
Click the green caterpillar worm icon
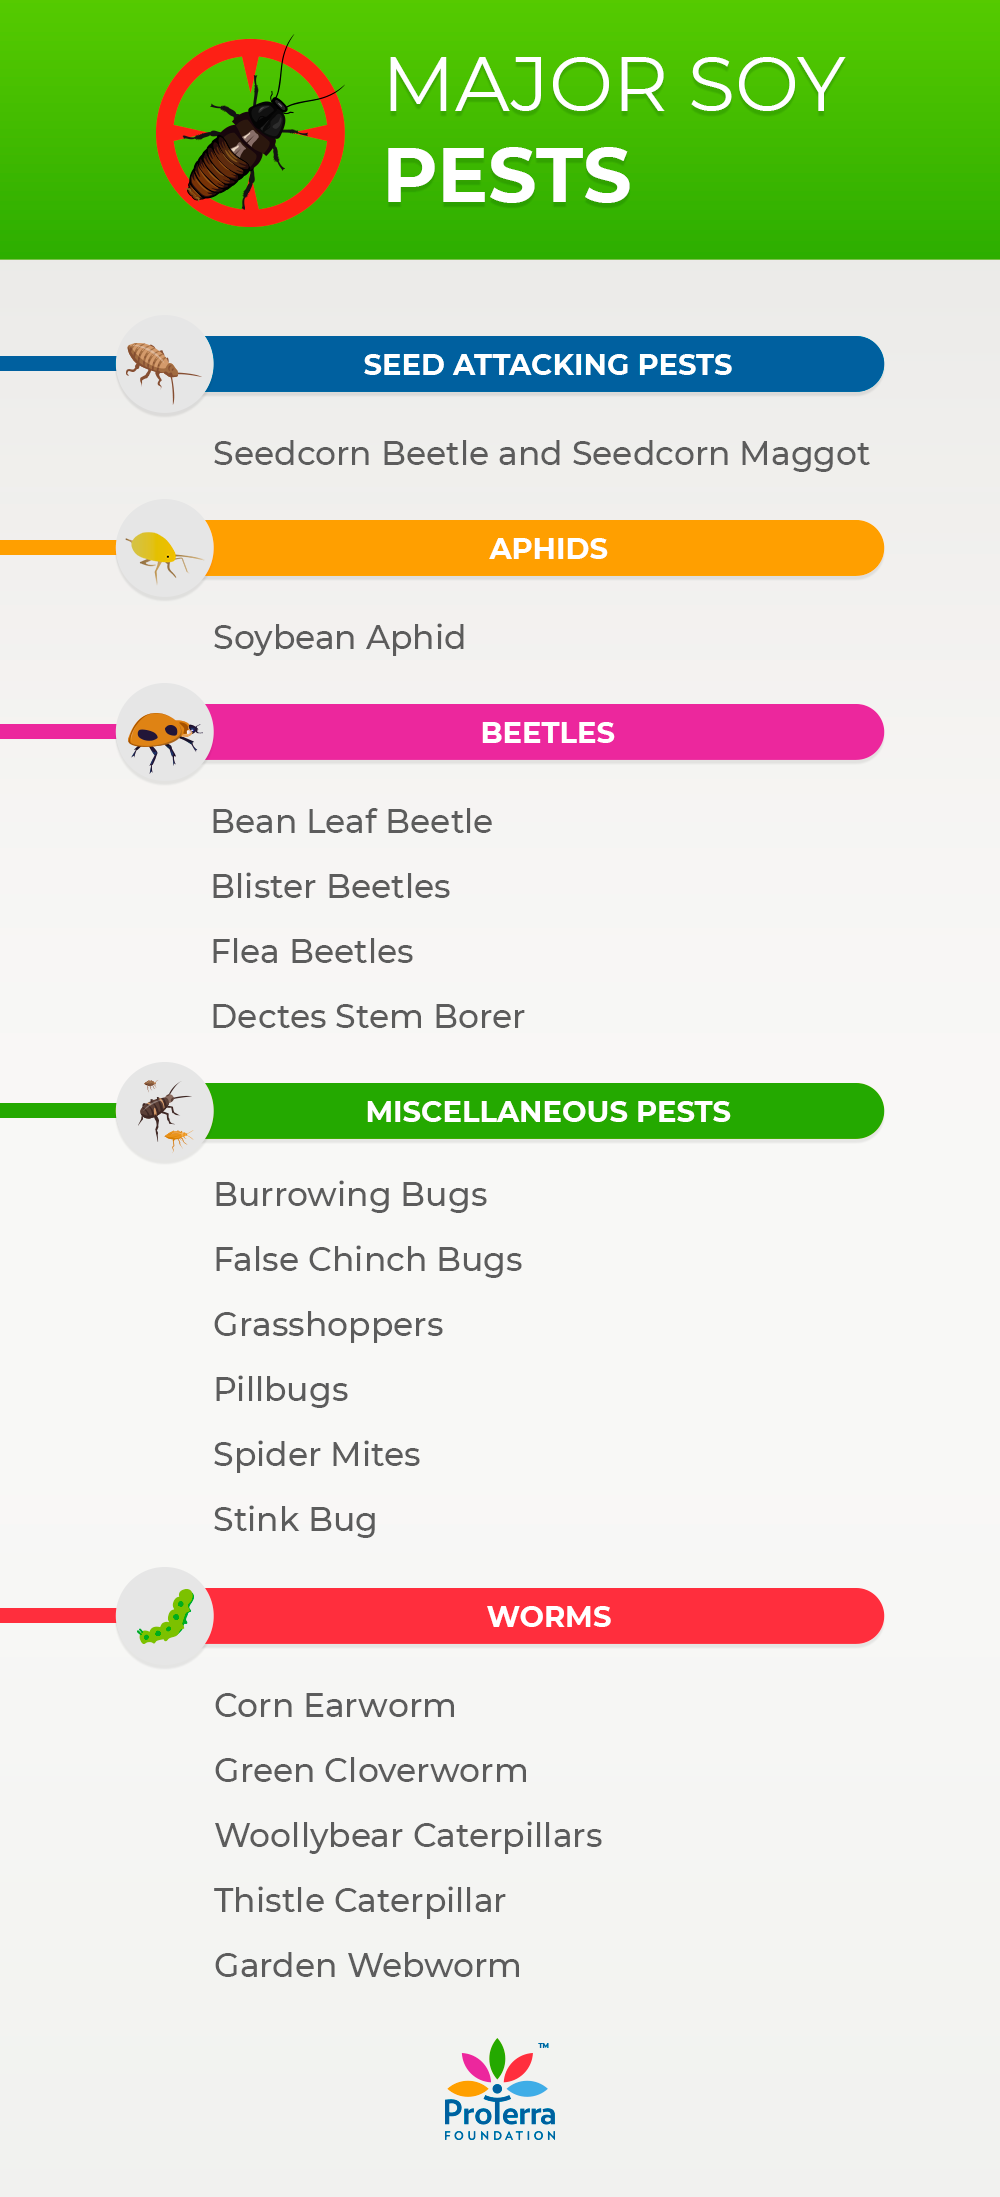pyautogui.click(x=165, y=1616)
